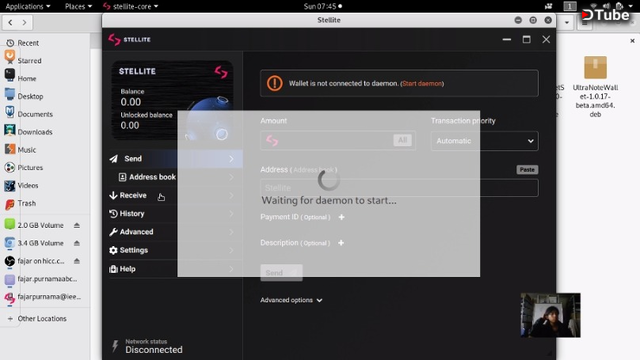Click the Stellite logo on wallet card
The width and height of the screenshot is (640, 360).
pos(221,72)
